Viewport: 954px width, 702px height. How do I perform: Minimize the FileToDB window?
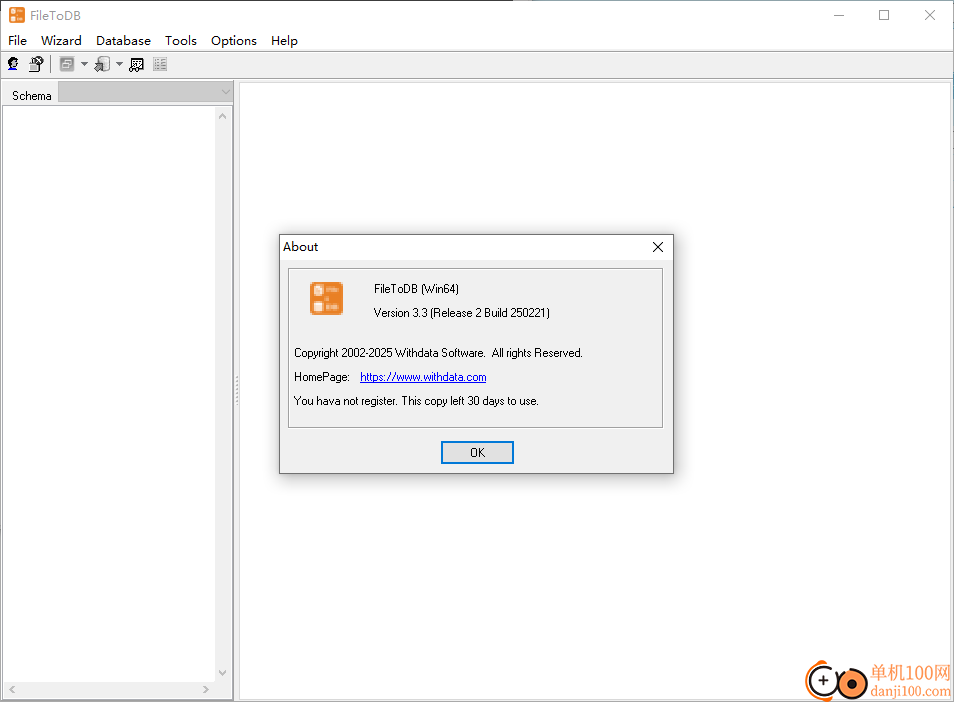(x=839, y=15)
